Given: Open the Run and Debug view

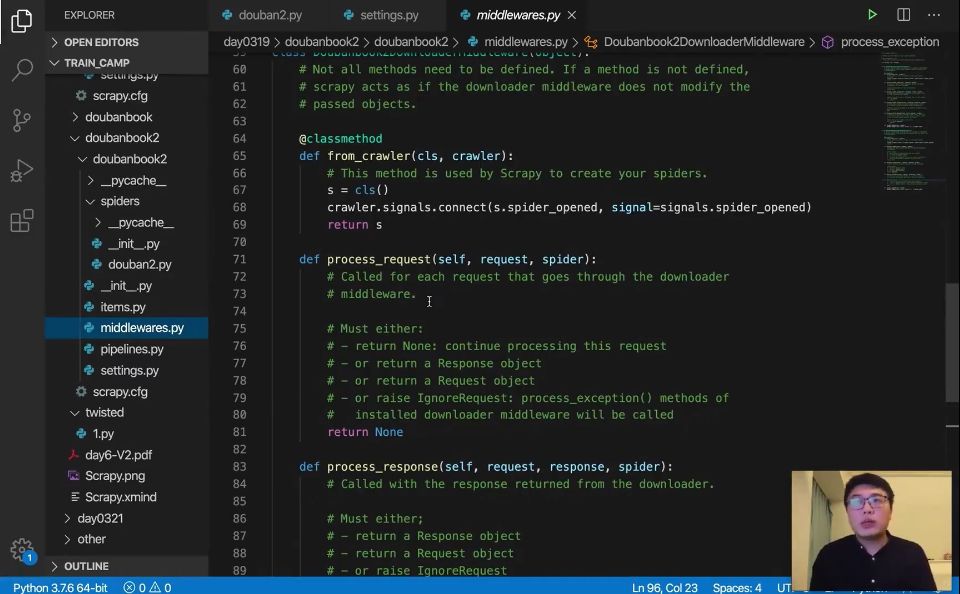Looking at the screenshot, I should coord(22,170).
